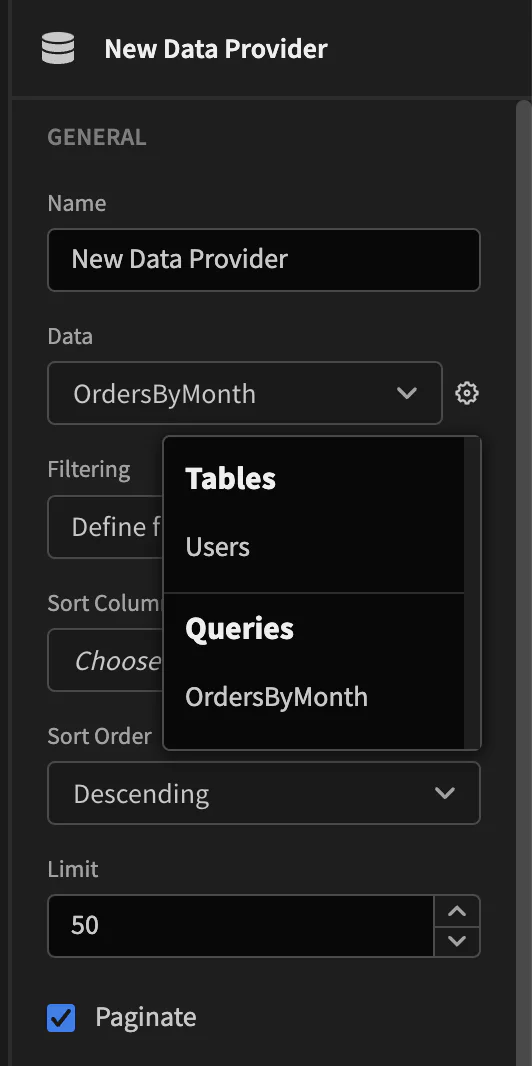Increase the Limit value with up arrow
The width and height of the screenshot is (532, 1066).
pyautogui.click(x=457, y=911)
